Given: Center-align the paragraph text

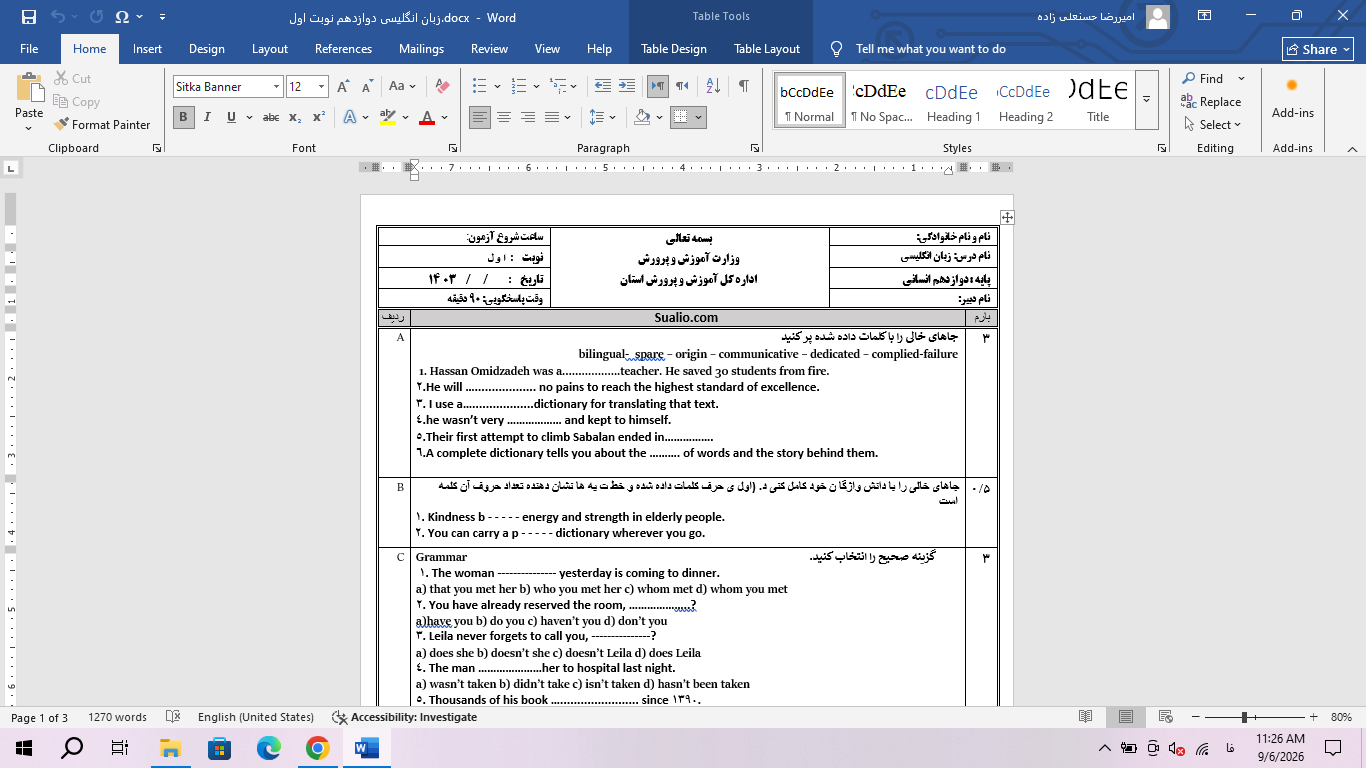Looking at the screenshot, I should point(504,117).
